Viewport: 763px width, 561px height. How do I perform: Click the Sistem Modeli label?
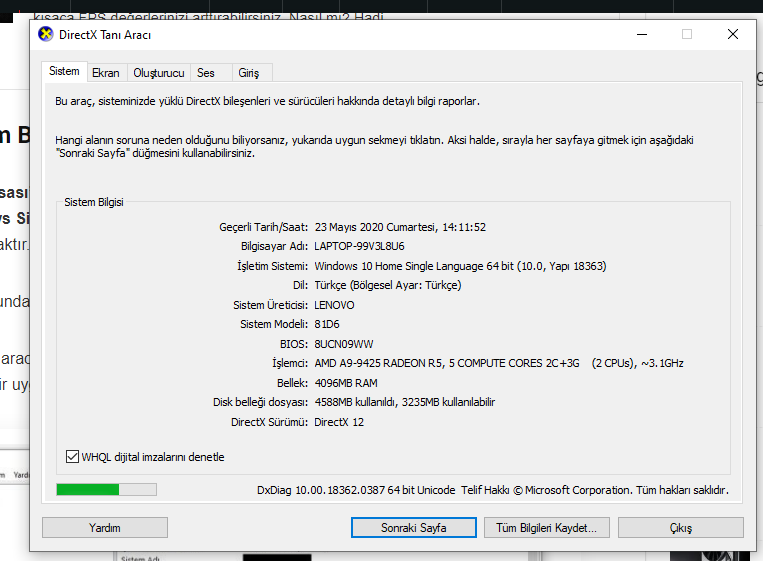274,324
